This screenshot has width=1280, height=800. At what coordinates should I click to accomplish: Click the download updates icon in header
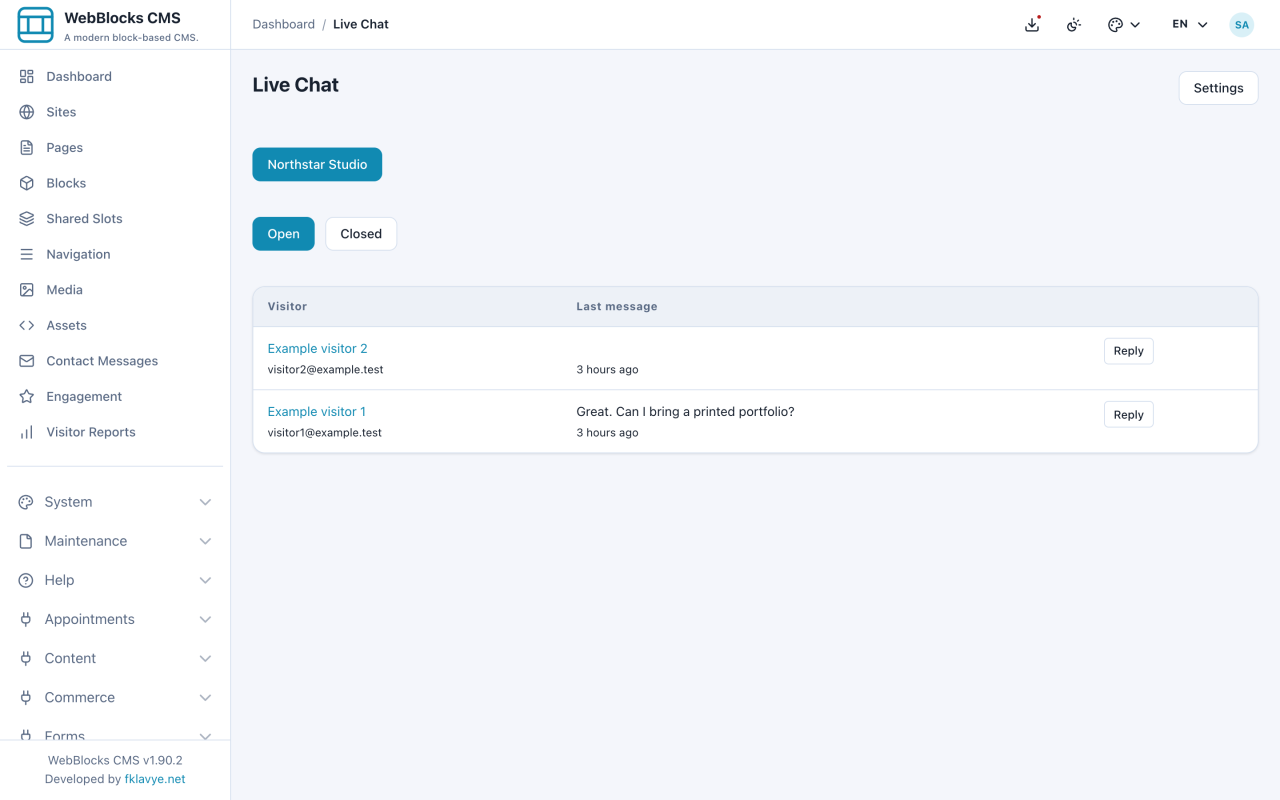tap(1032, 25)
